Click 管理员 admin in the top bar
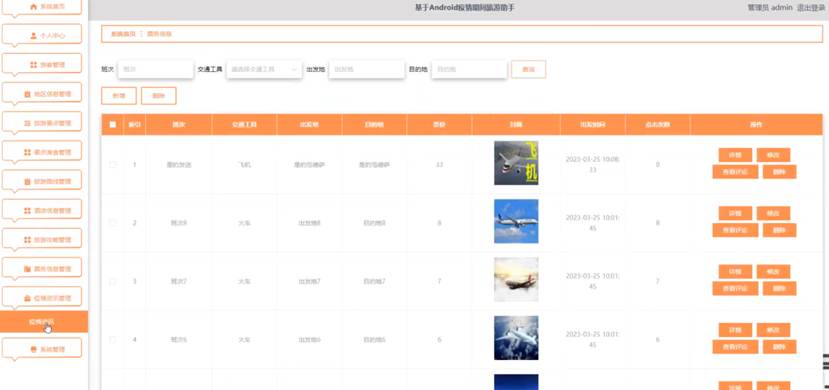This screenshot has height=390, width=829. pos(770,7)
